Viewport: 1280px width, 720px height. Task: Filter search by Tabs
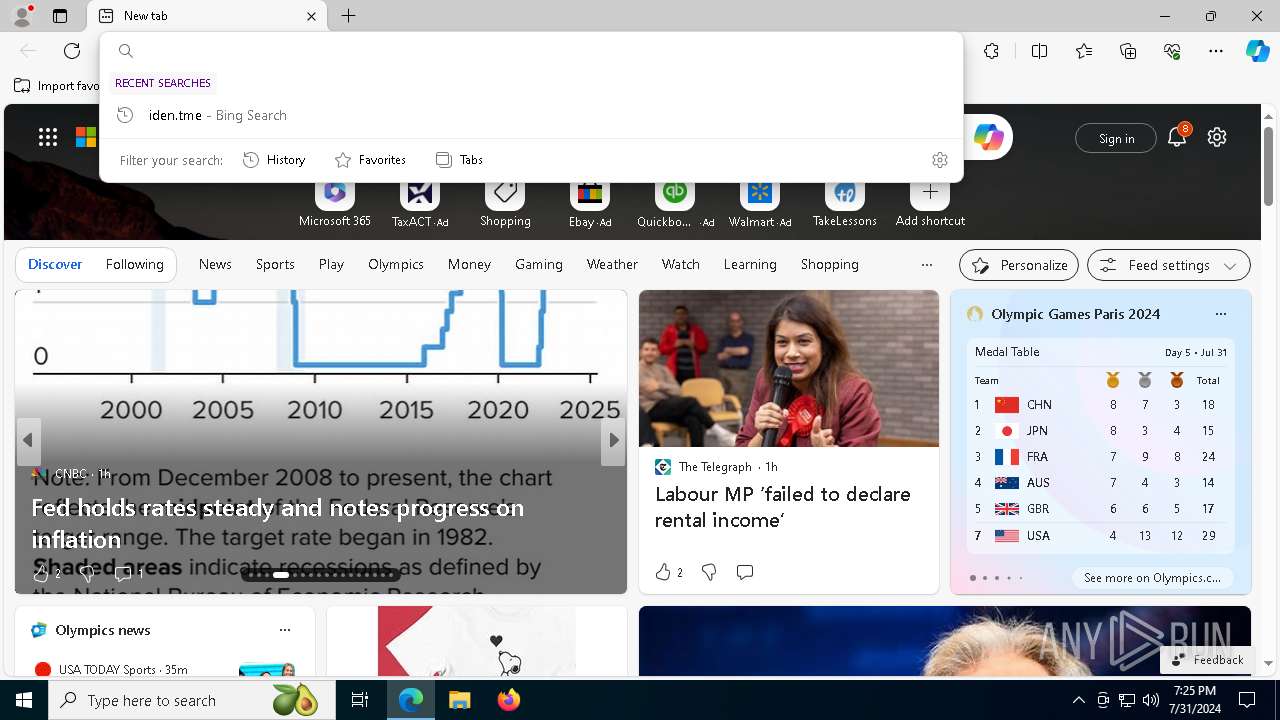point(459,160)
